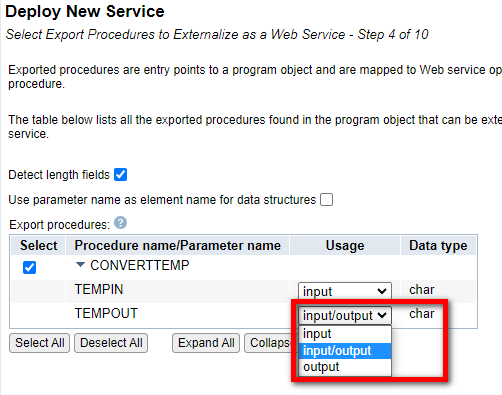Click the Procedure name/Parameter name header
502x395 pixels.
[177, 246]
